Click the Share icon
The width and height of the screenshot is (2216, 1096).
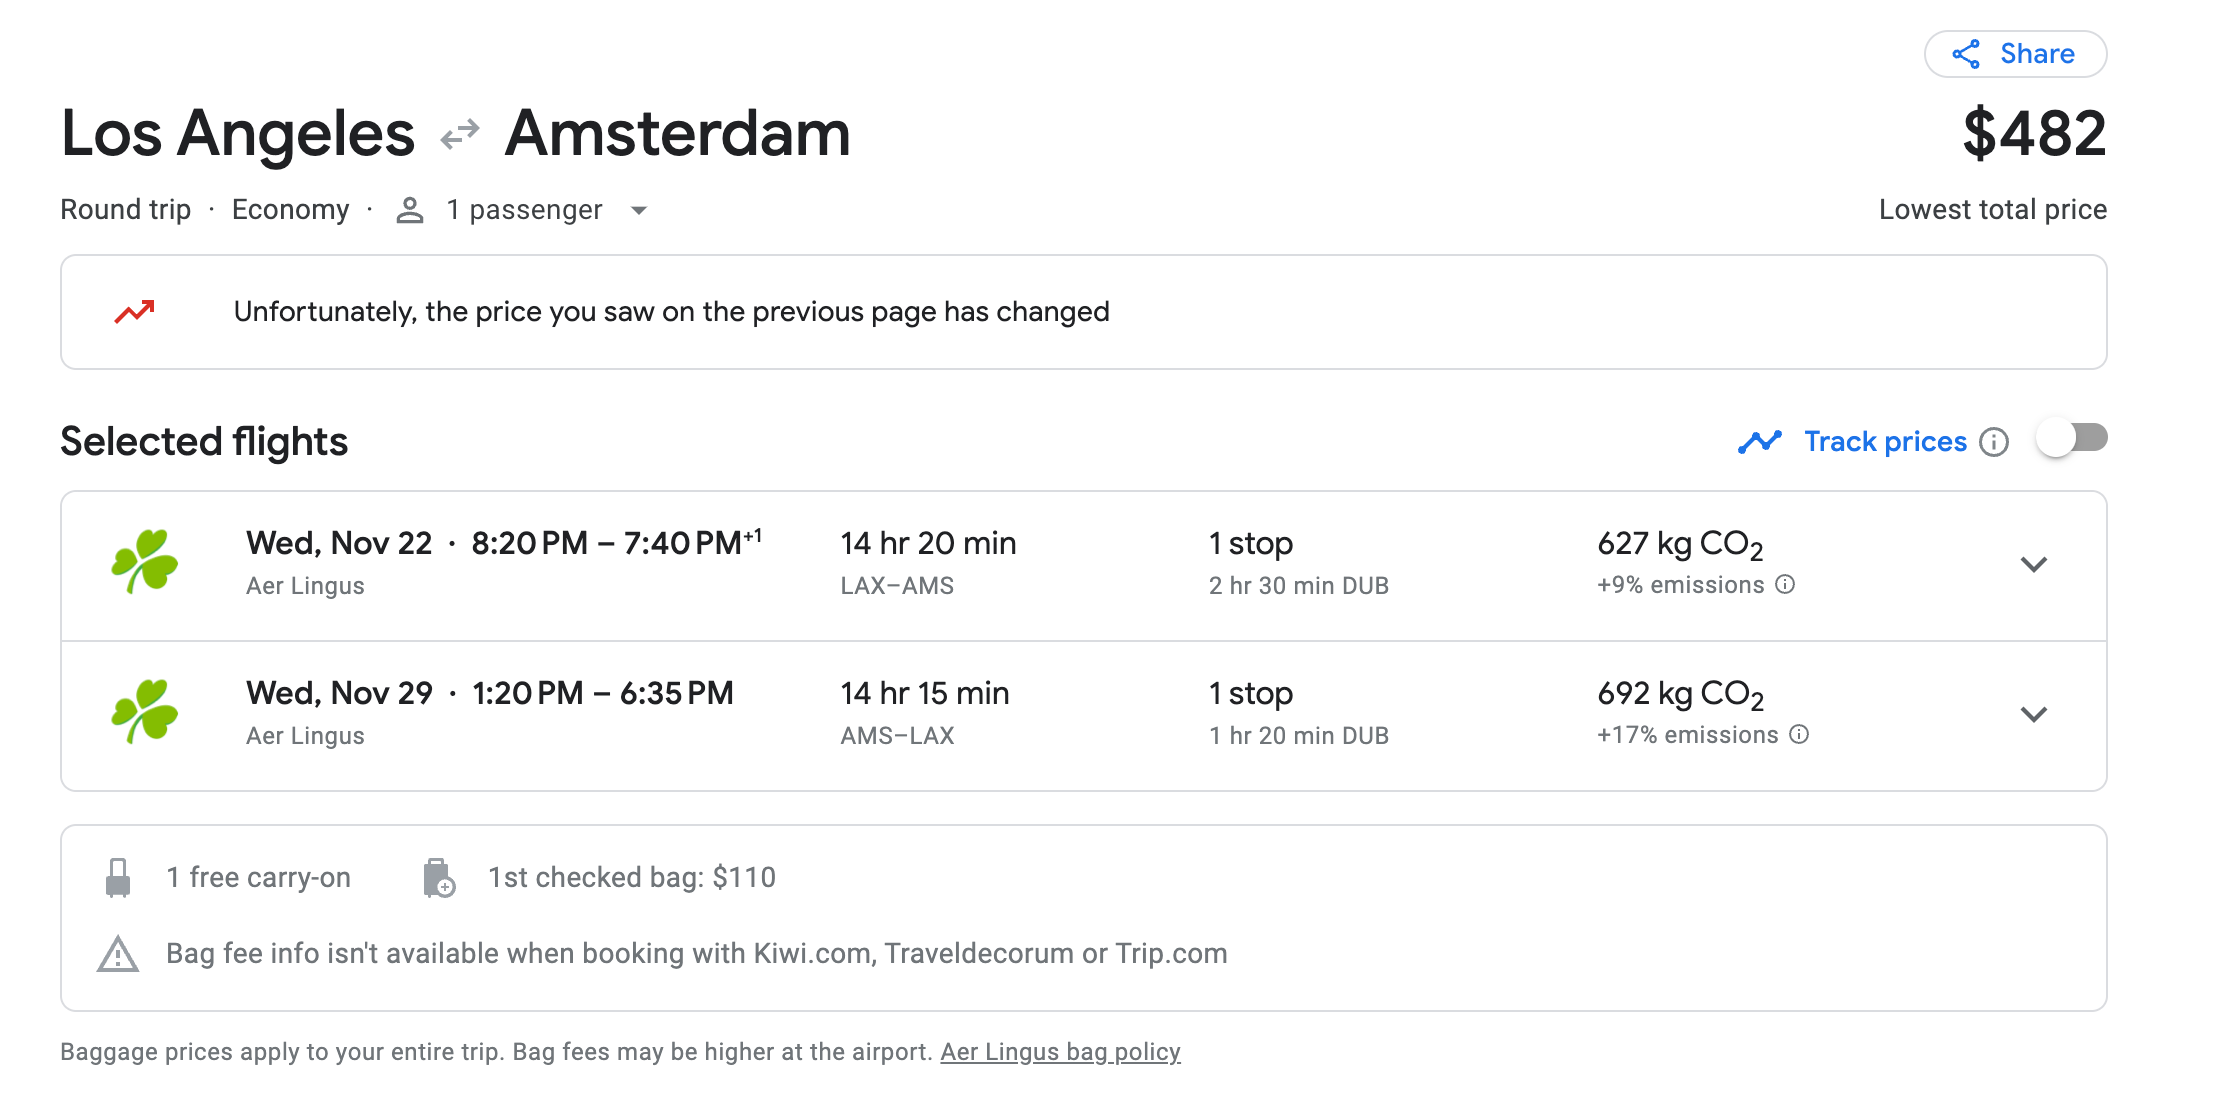(1966, 54)
